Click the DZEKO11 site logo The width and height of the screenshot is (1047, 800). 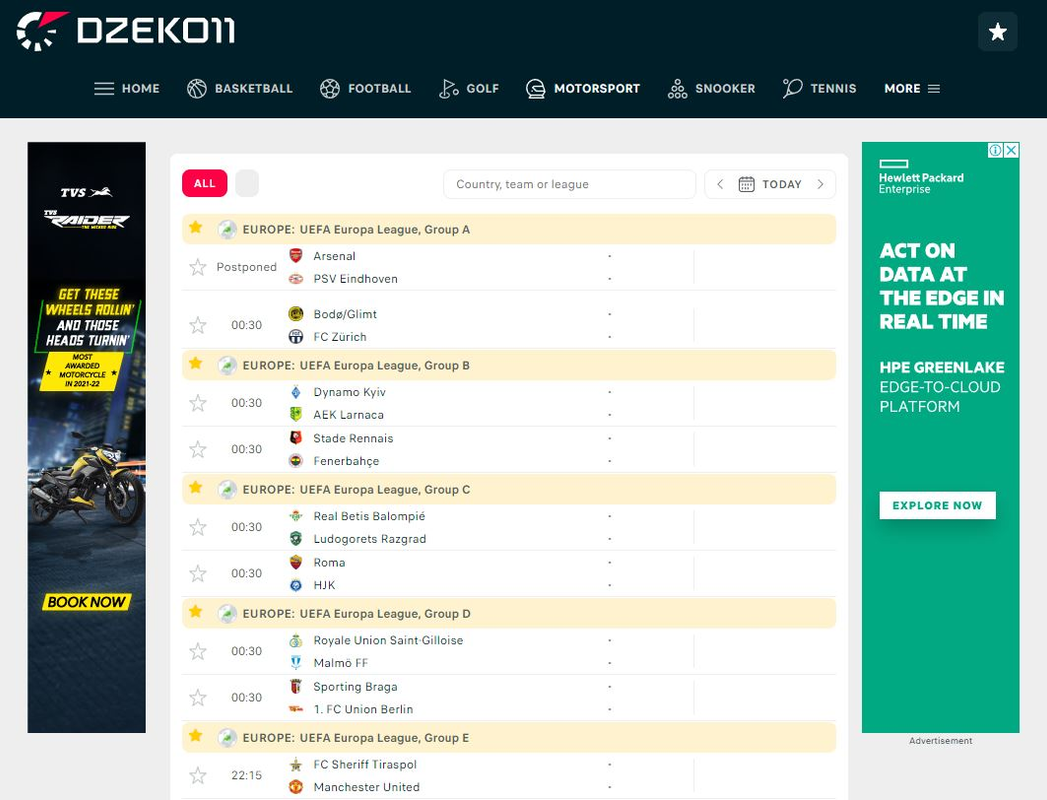pyautogui.click(x=126, y=31)
